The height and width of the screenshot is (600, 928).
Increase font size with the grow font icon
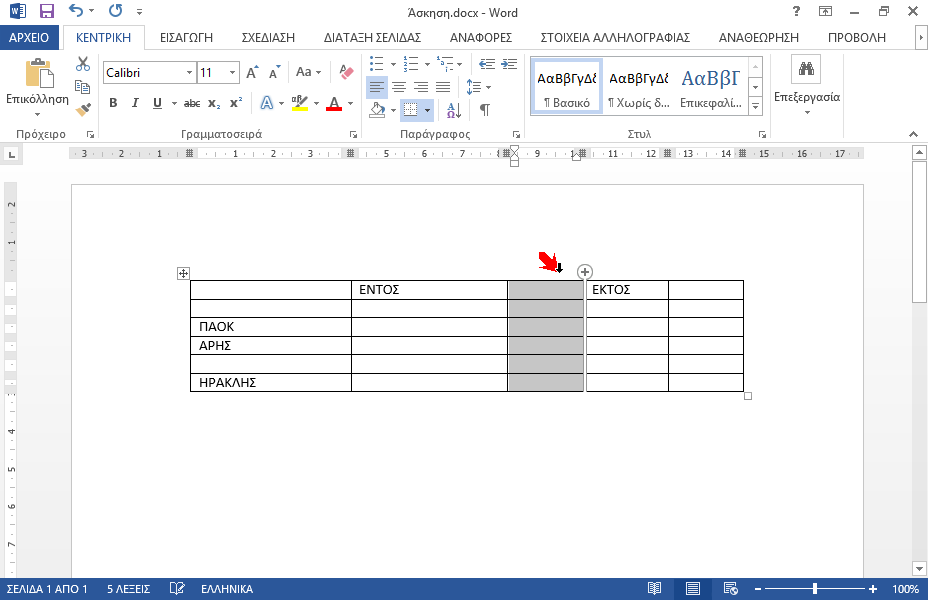click(252, 73)
